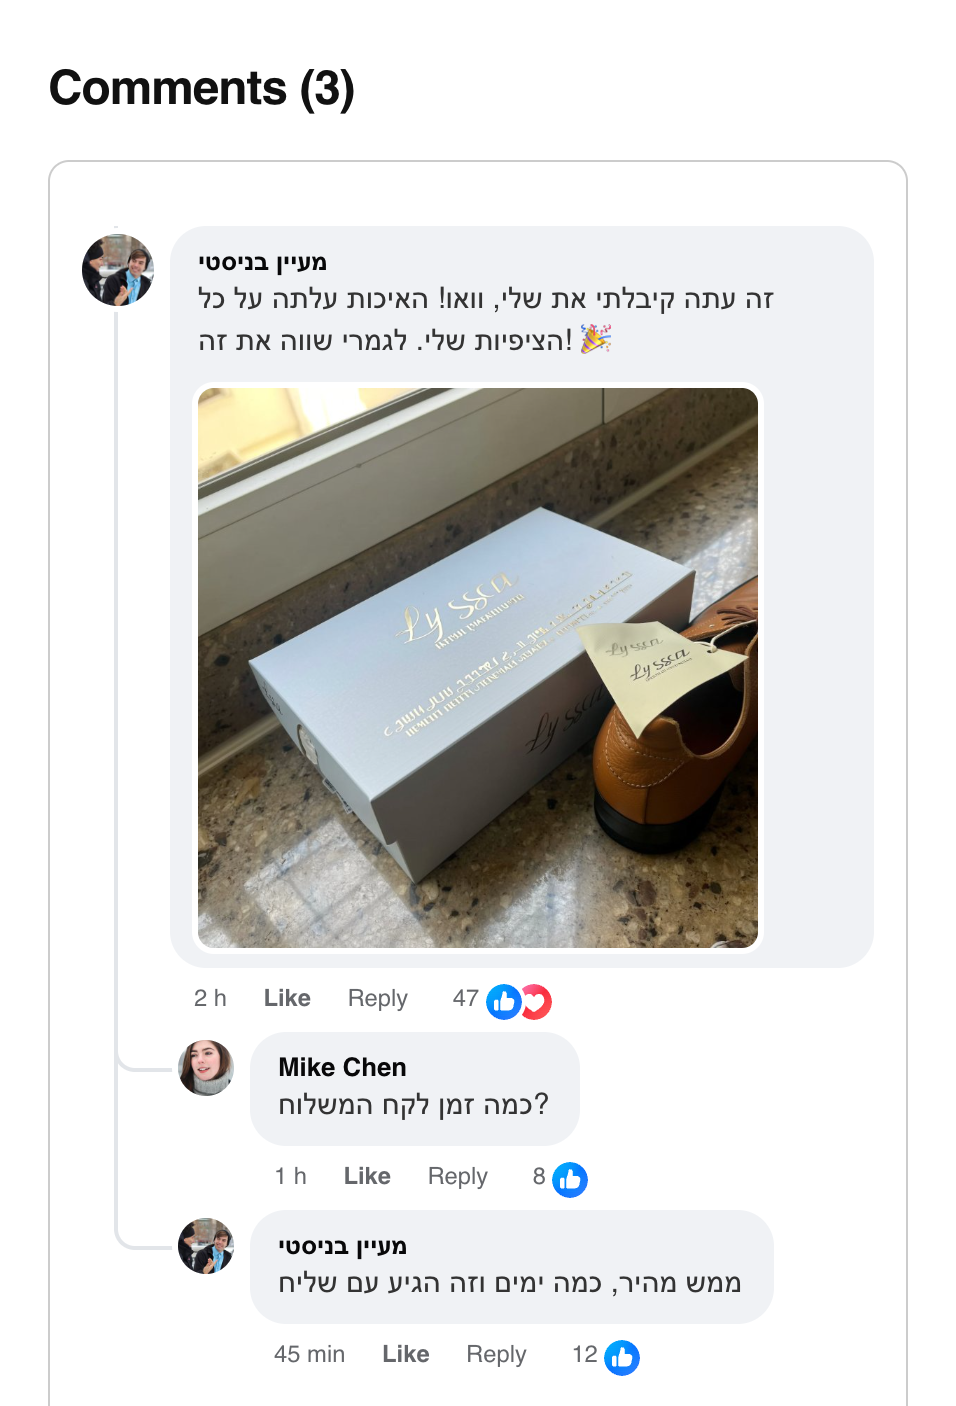Click the top comment's author avatar
This screenshot has height=1406, width=956.
pyautogui.click(x=118, y=270)
